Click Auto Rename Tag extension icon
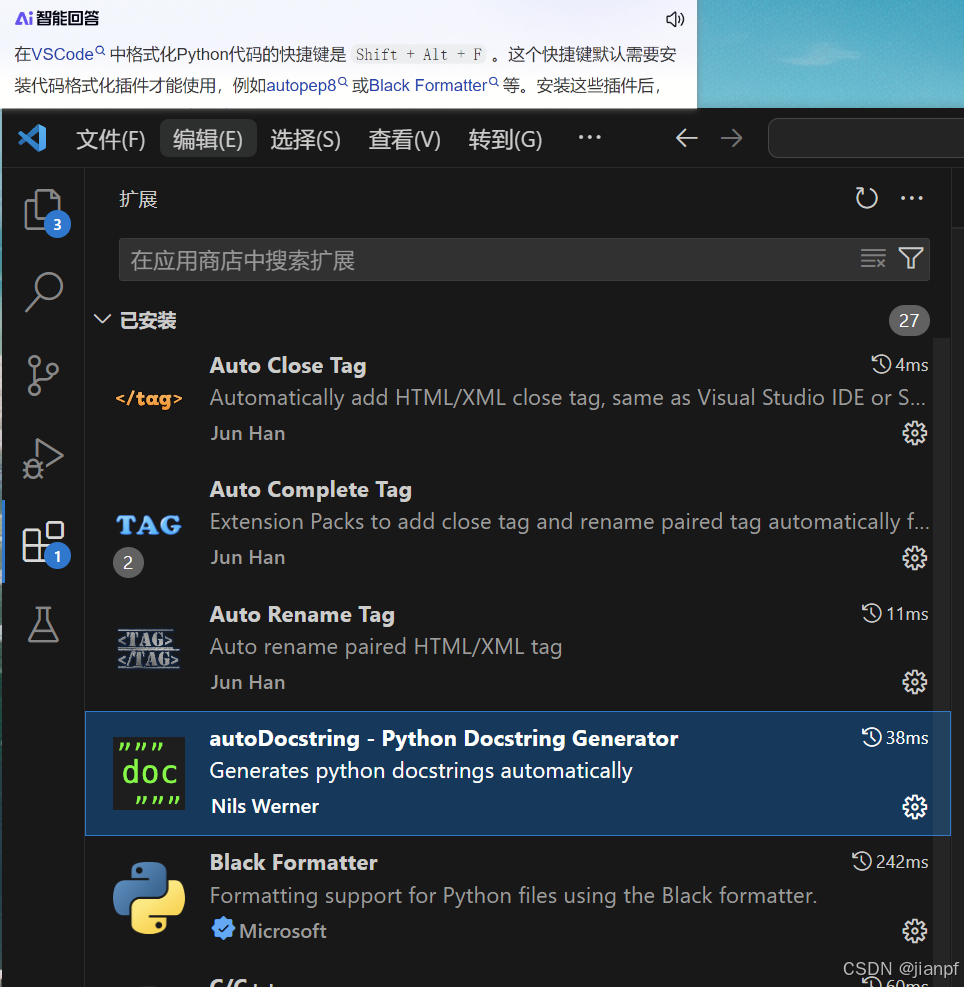Image resolution: width=964 pixels, height=987 pixels. 149,649
